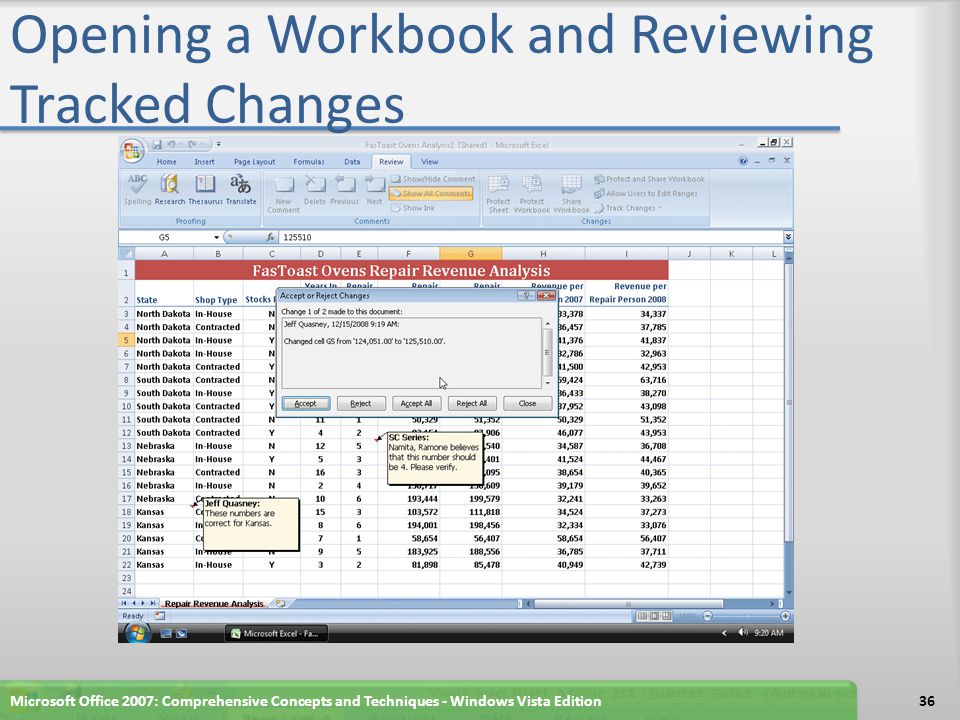Click the insert function fx icon
This screenshot has height=720, width=960.
270,237
